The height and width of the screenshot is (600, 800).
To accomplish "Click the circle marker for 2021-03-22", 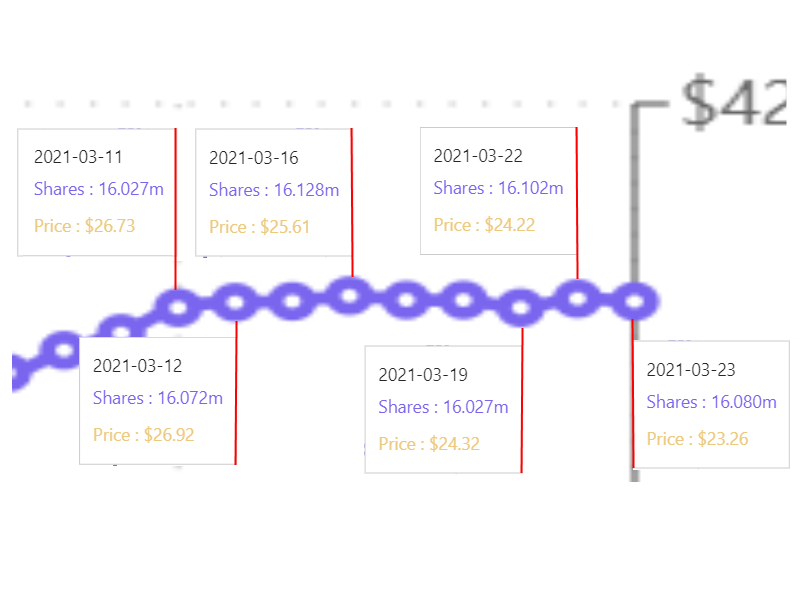I will click(577, 296).
